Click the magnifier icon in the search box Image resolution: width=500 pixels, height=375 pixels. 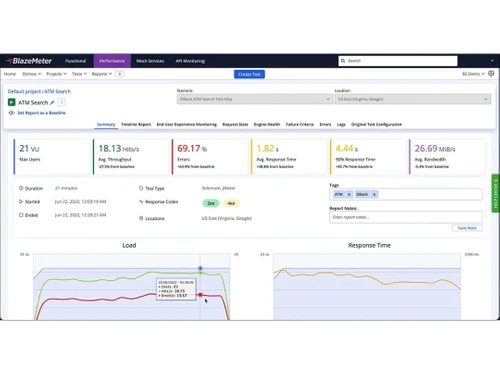(343, 61)
